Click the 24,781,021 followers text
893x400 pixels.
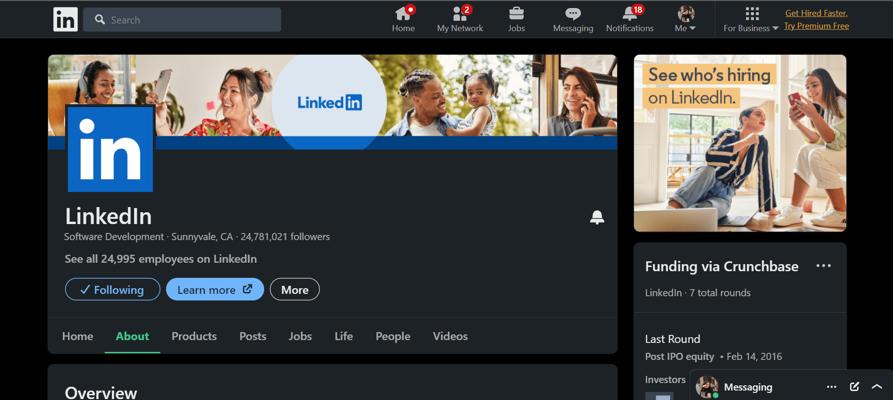[x=285, y=236]
